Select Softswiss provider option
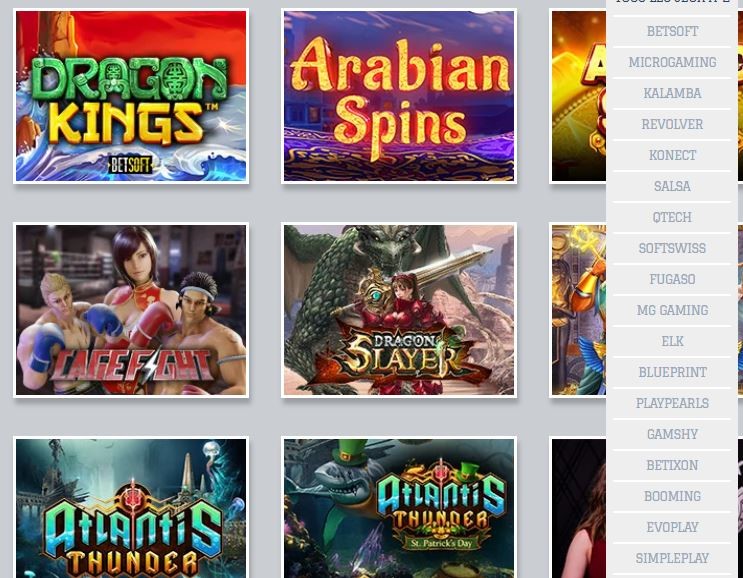This screenshot has width=743, height=578. coord(672,248)
